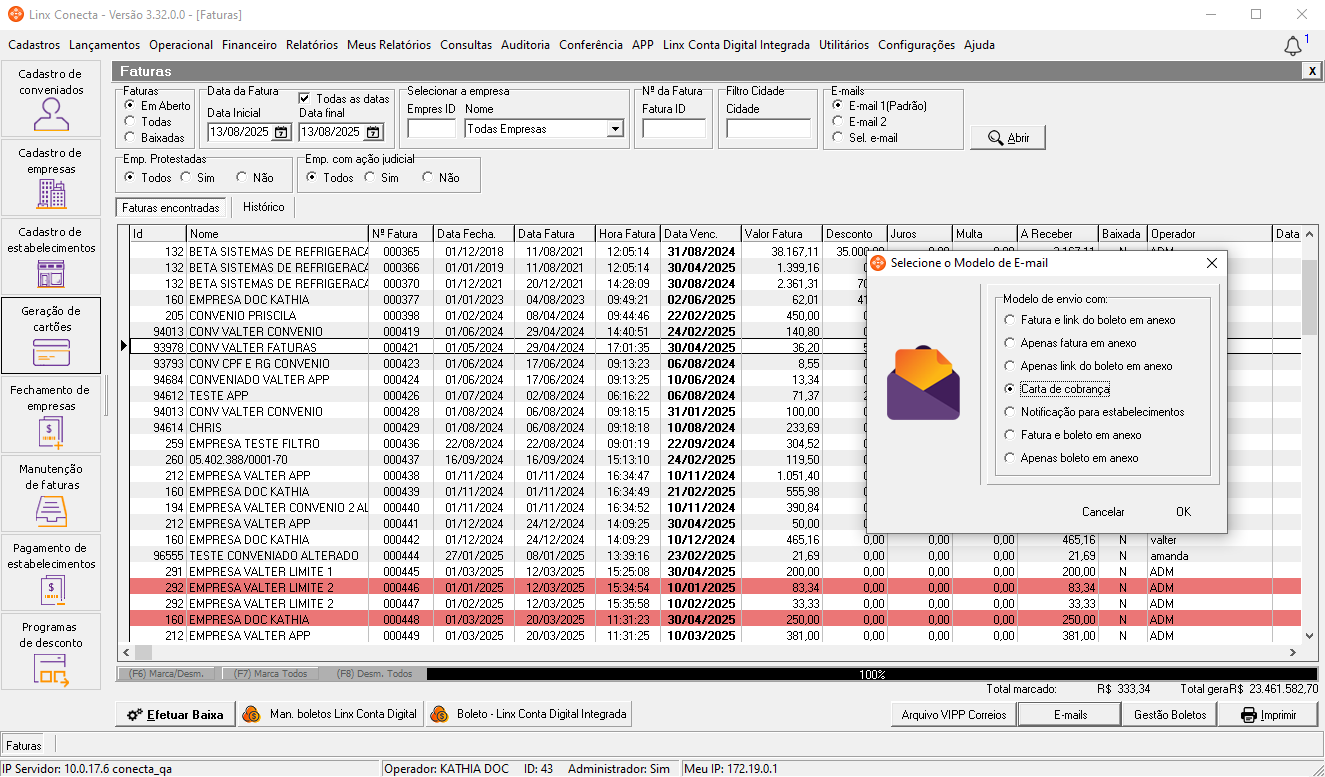Click Arquivo VIPP Correios button

point(954,715)
